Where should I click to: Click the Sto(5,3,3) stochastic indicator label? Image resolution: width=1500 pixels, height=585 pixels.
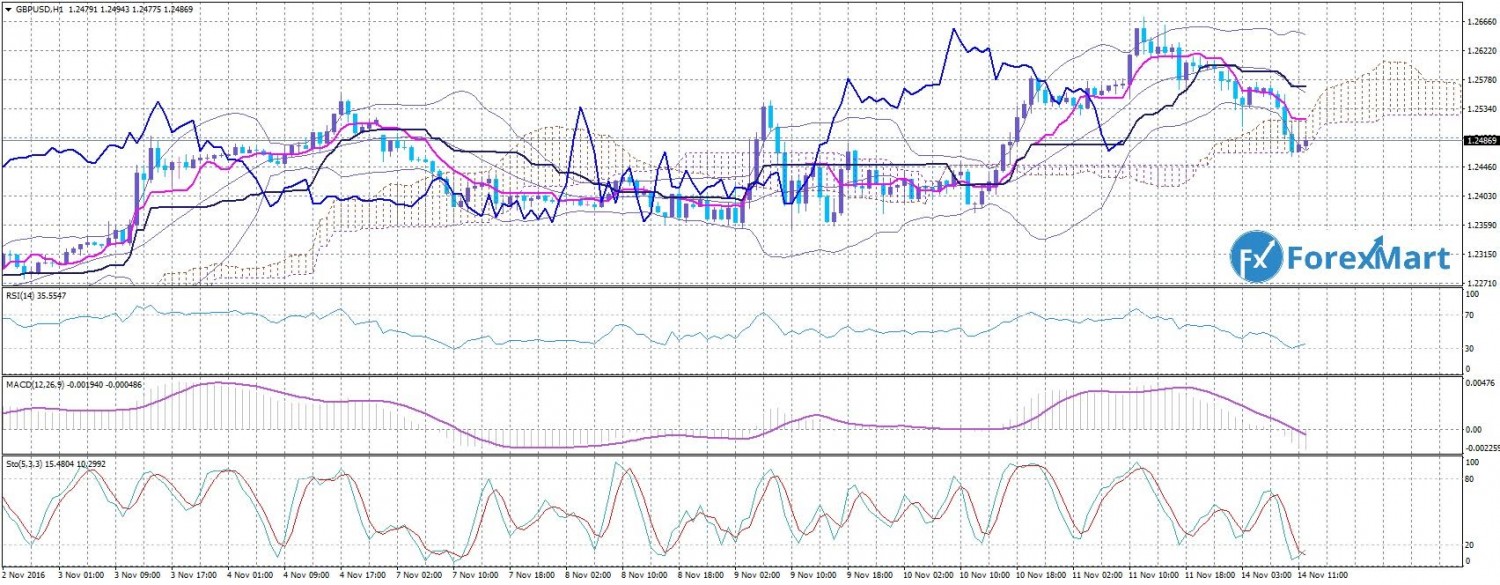coord(21,464)
